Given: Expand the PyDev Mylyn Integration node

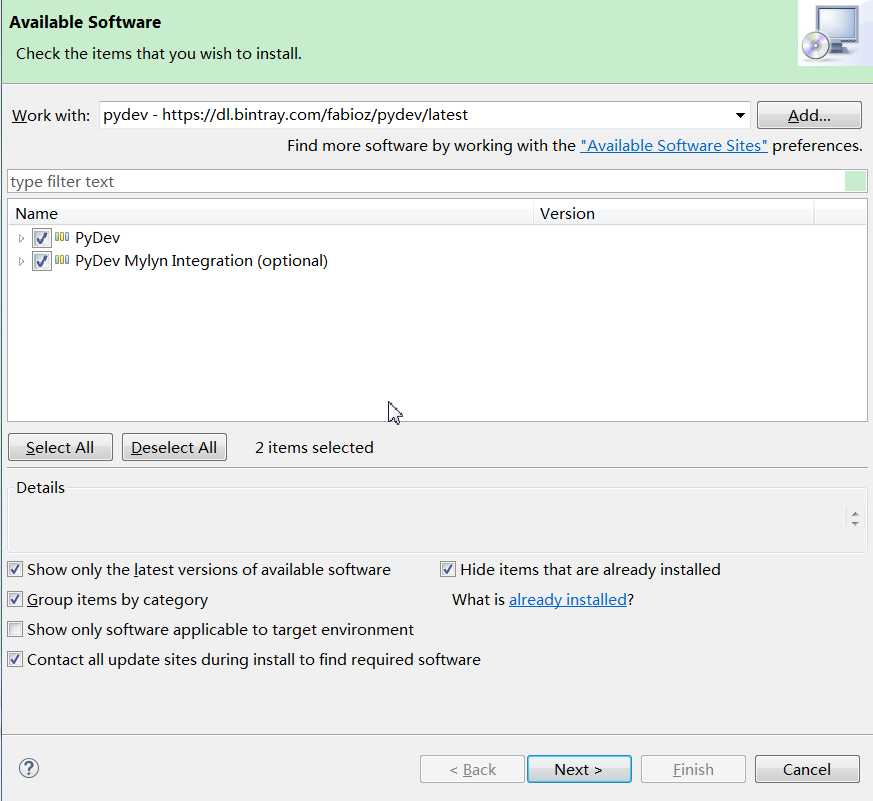Looking at the screenshot, I should 21,261.
